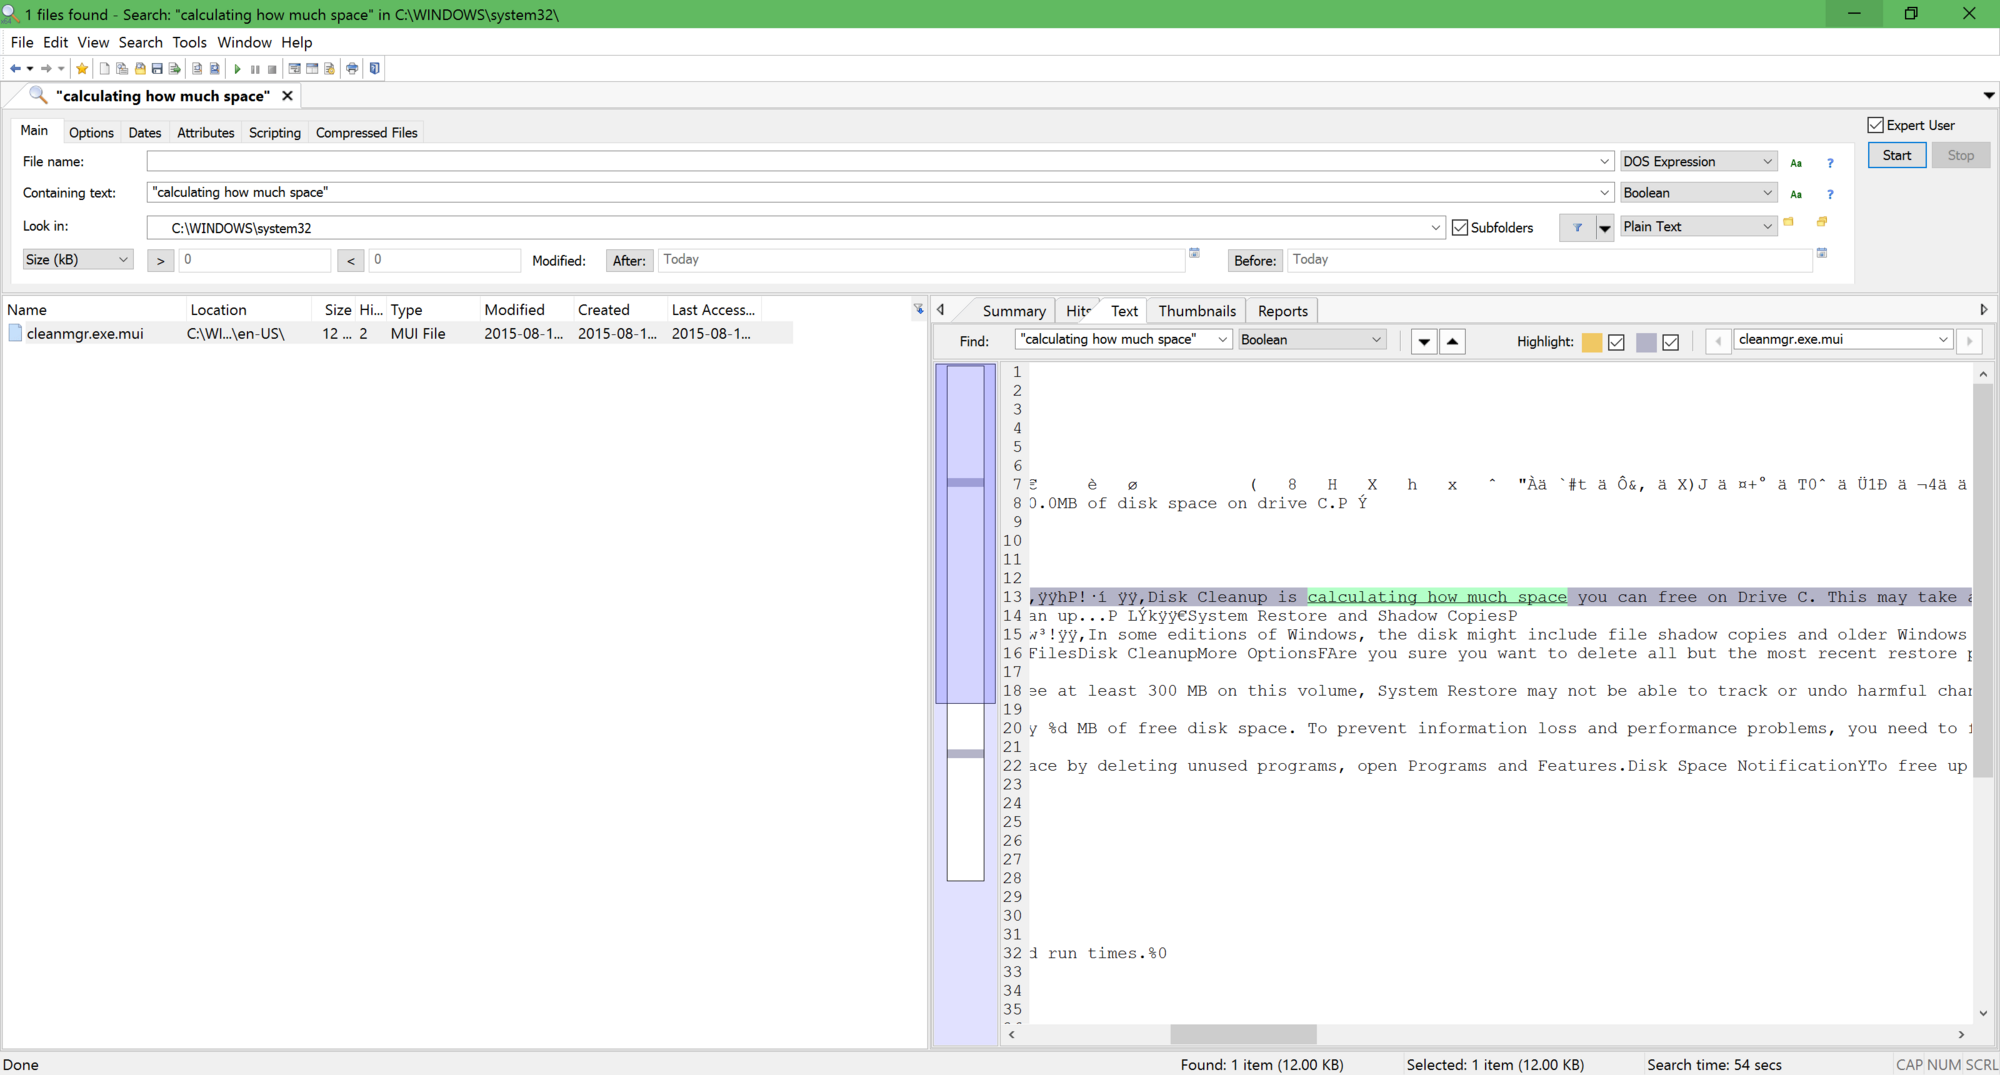The height and width of the screenshot is (1075, 2000).
Task: Open the File menu
Action: tap(22, 42)
